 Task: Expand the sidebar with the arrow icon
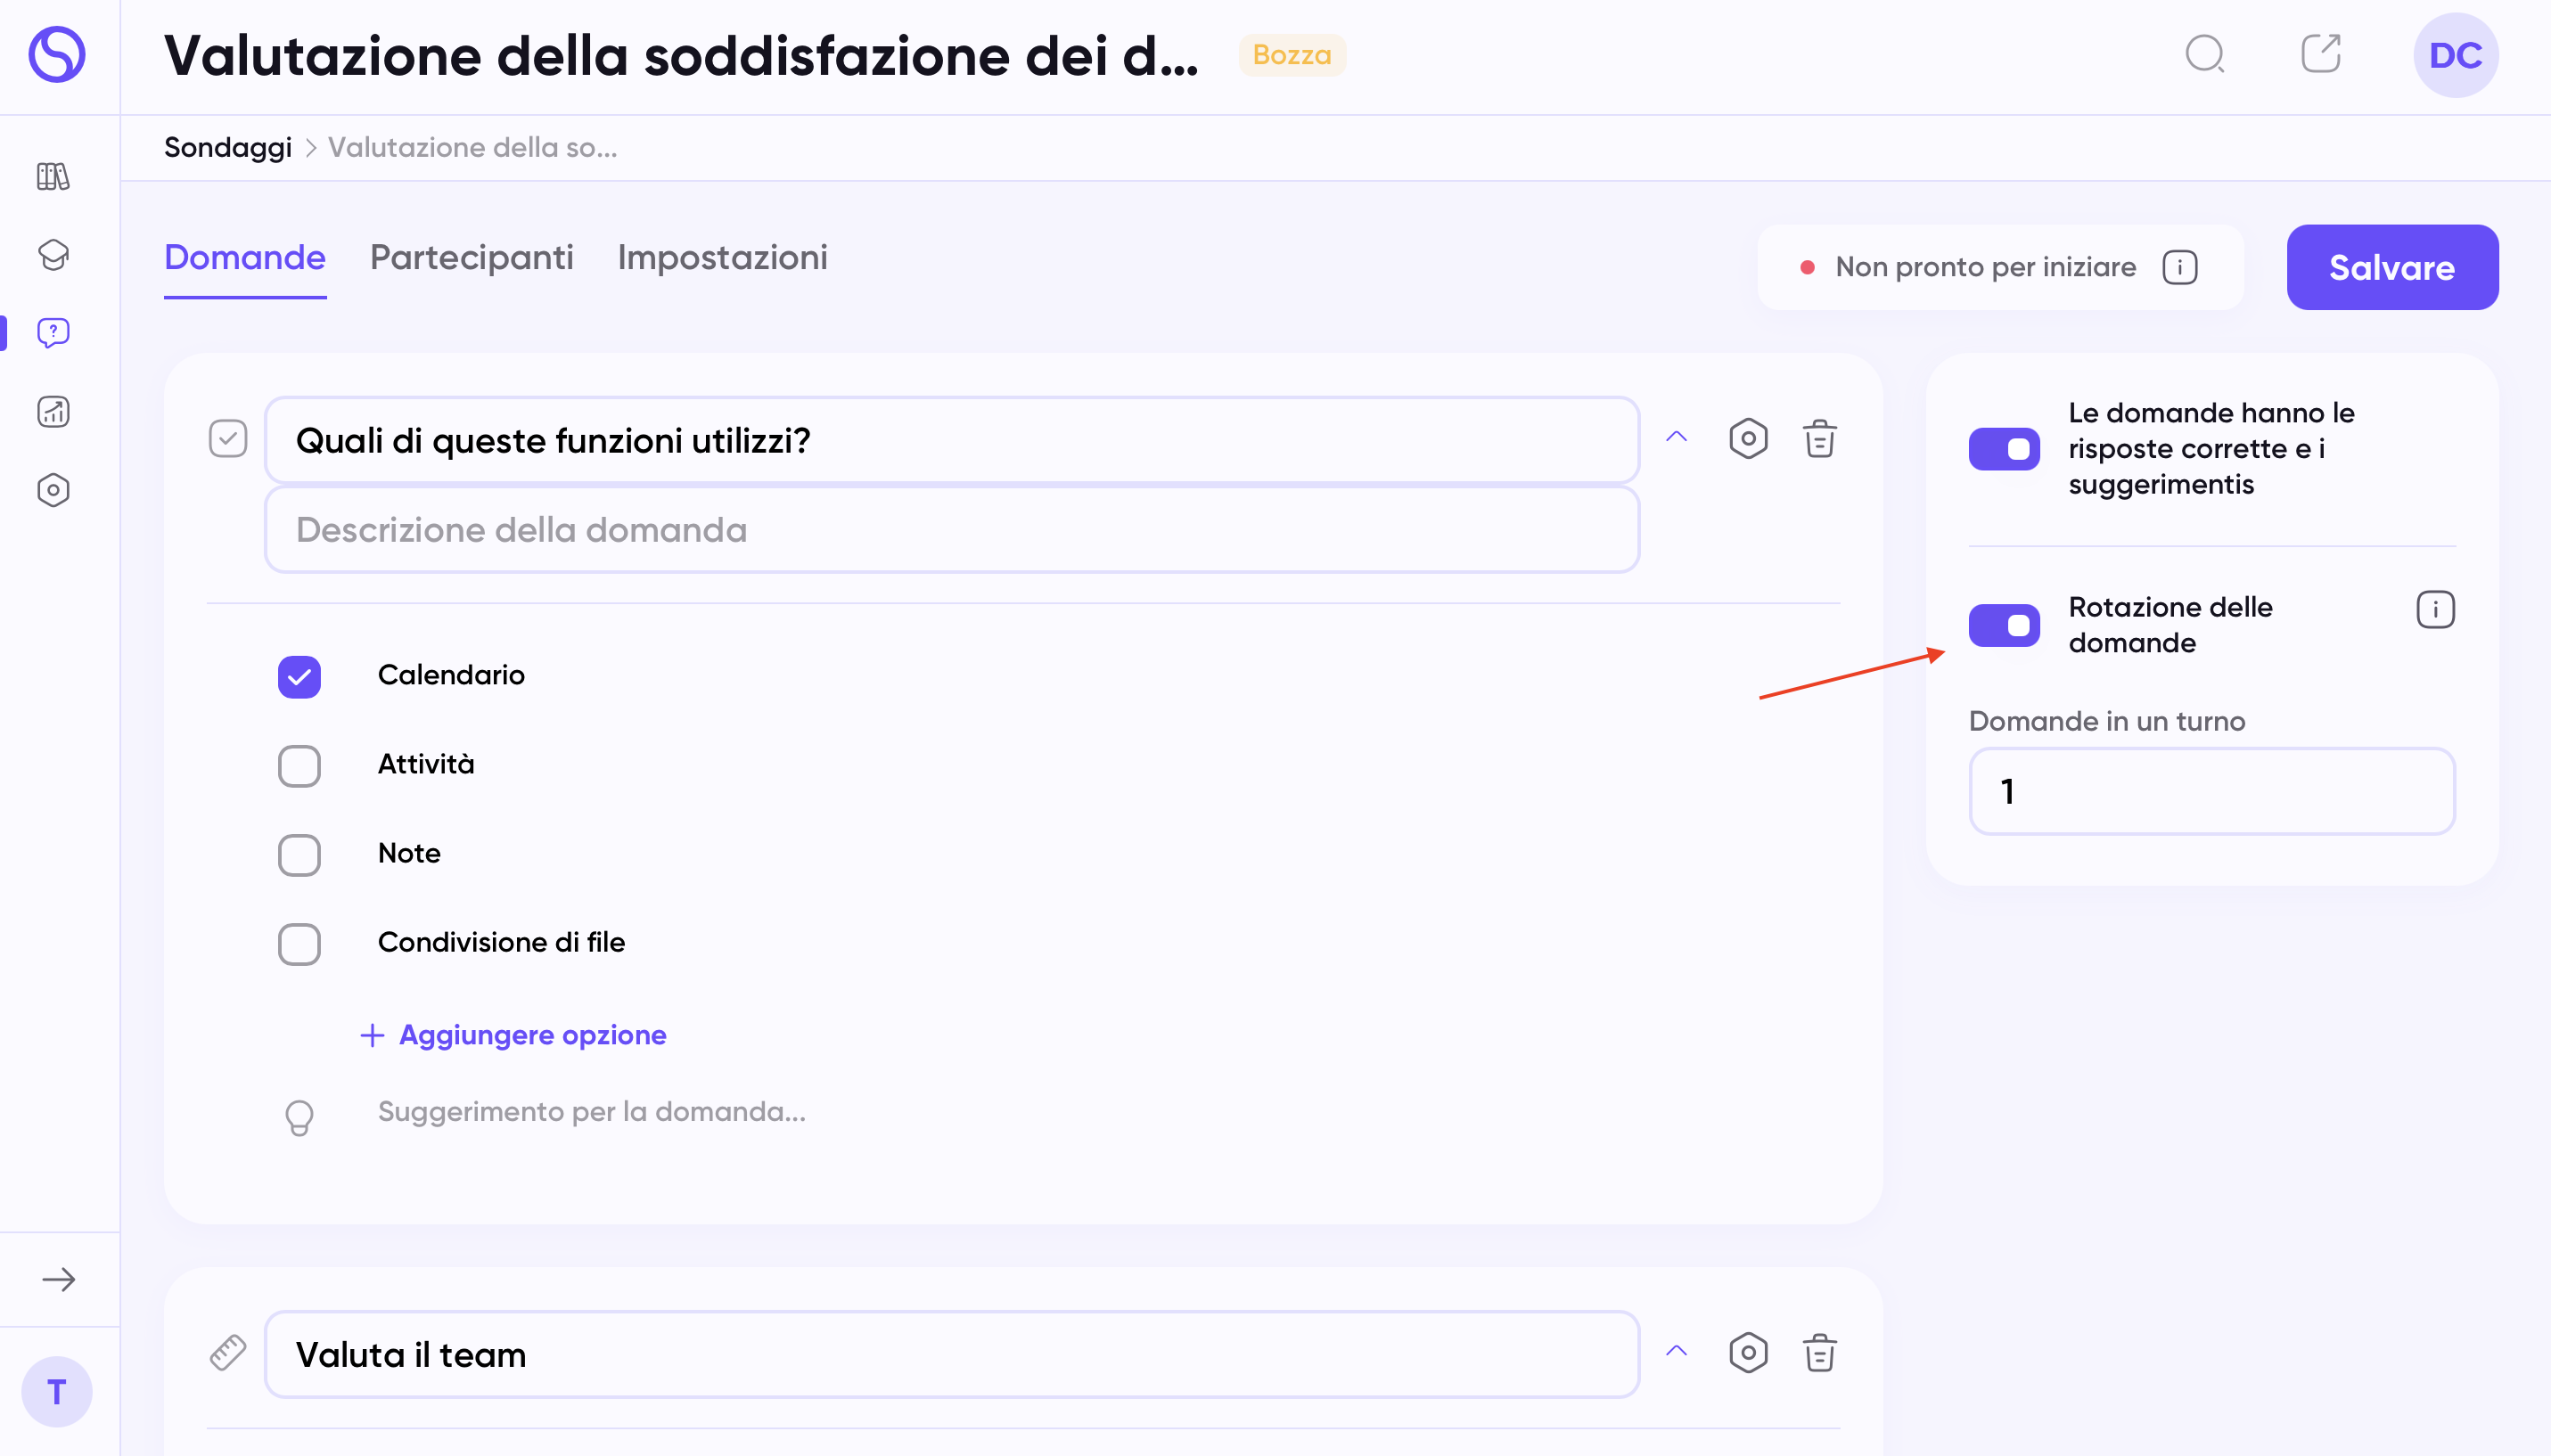(59, 1279)
